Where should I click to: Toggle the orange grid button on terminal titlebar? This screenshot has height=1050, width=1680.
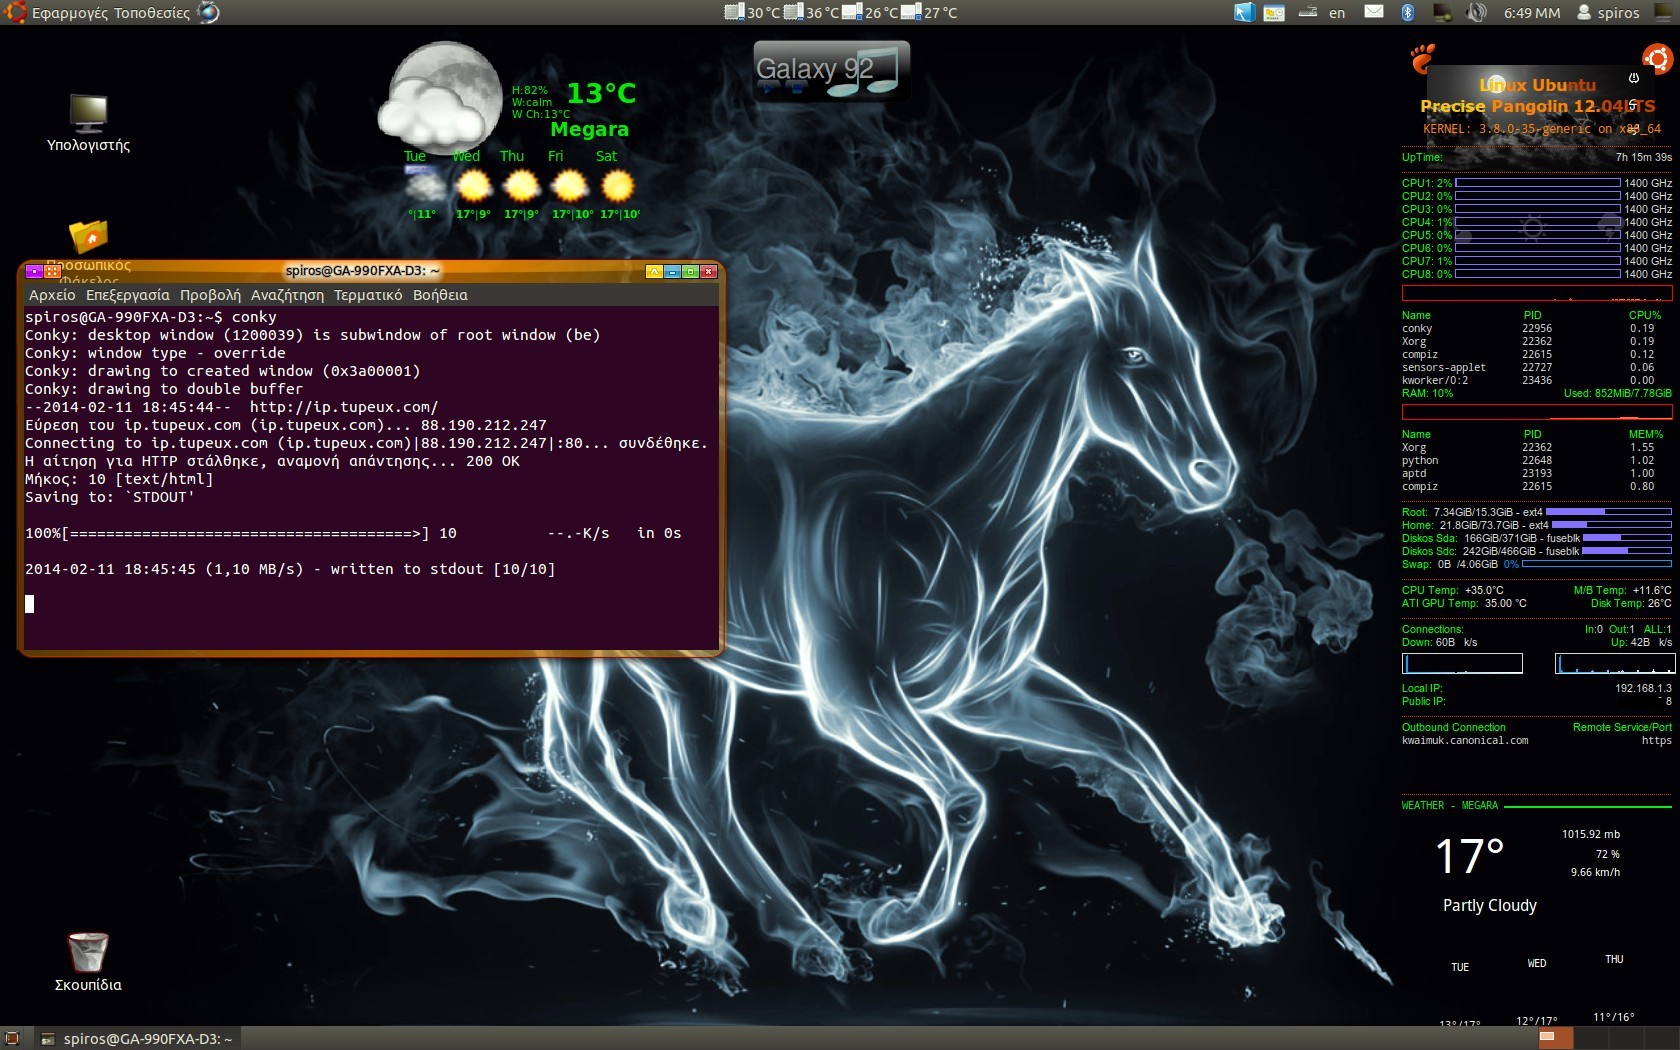52,271
